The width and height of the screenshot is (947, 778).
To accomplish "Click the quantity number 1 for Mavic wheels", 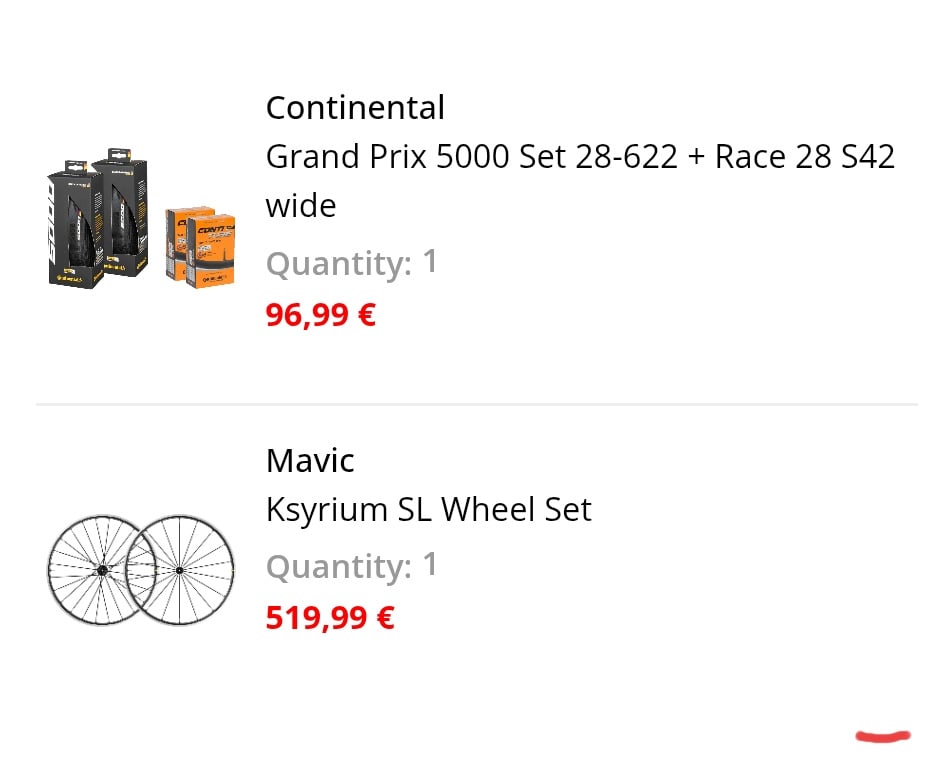I will 429,565.
